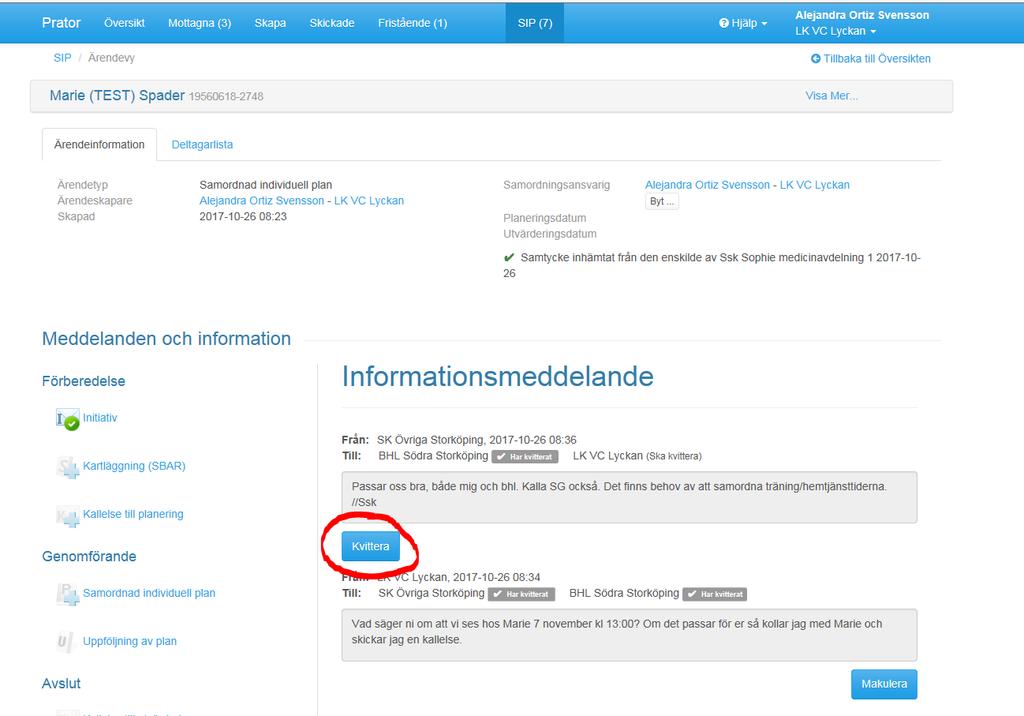Click Tillbaka till Översikten link
This screenshot has width=1024, height=716.
tap(871, 59)
